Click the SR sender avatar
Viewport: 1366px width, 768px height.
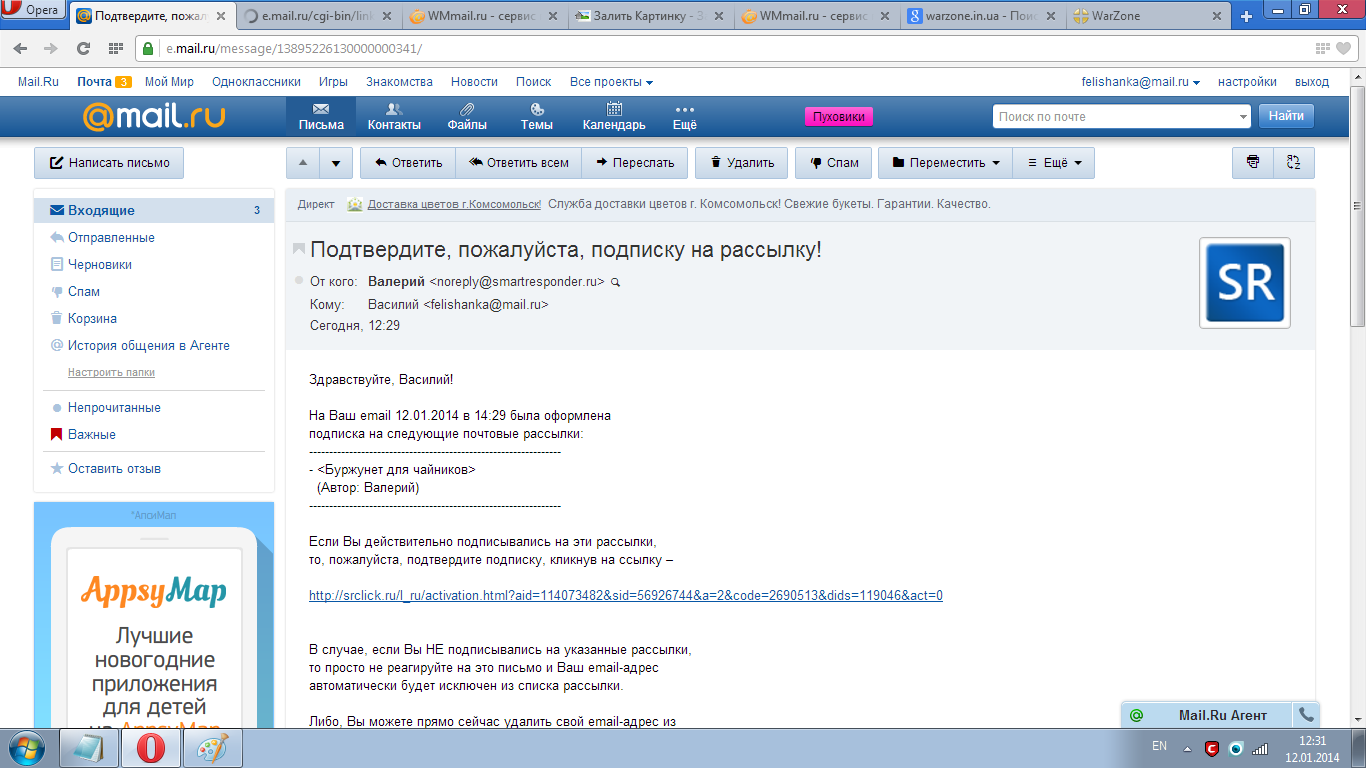click(x=1245, y=283)
